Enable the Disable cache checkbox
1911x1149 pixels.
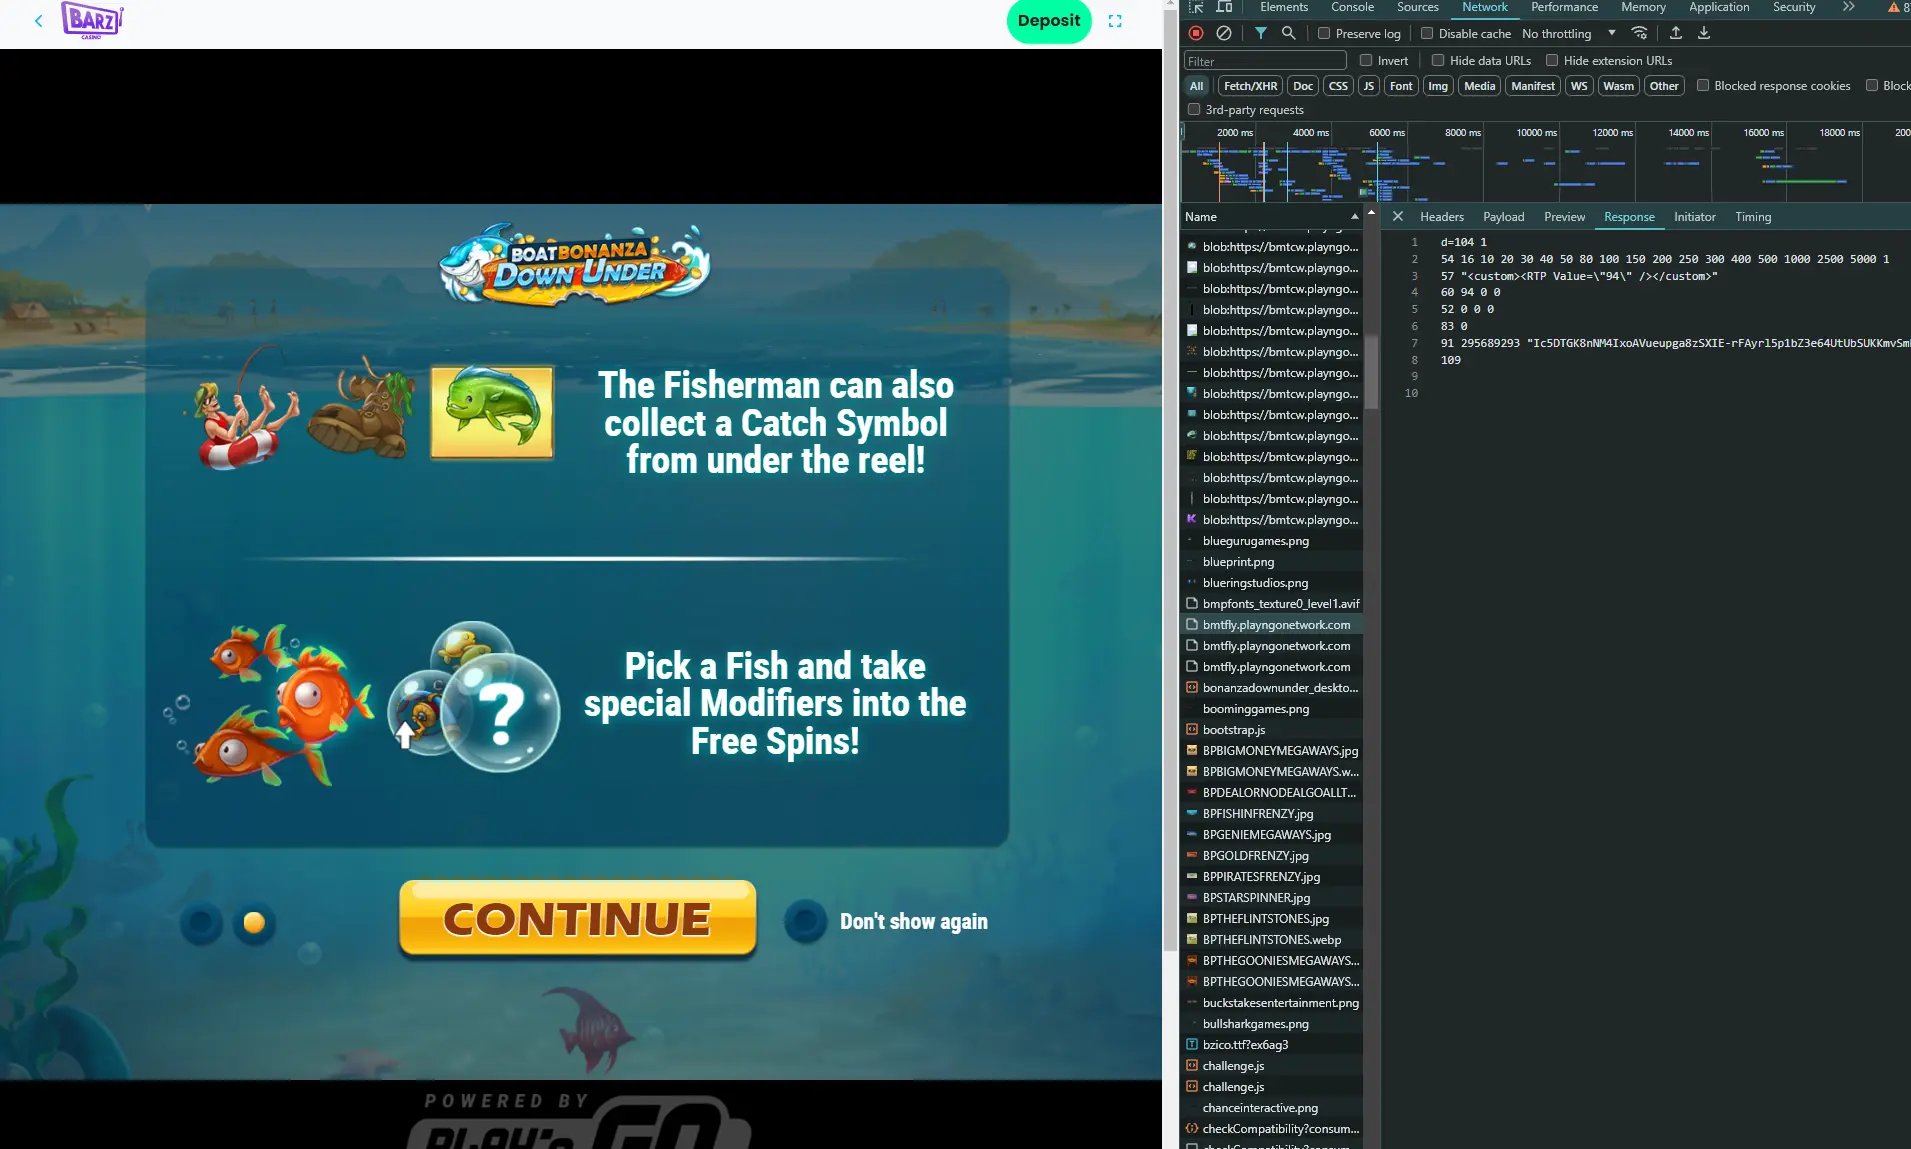pyautogui.click(x=1427, y=33)
